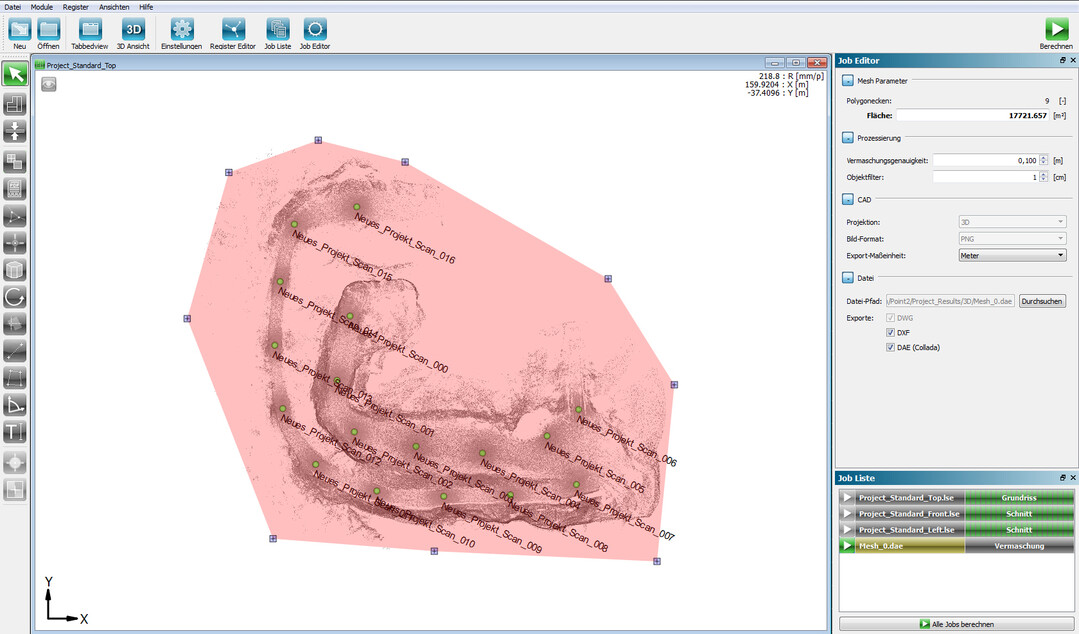Click Vermaschungsgenauigkeit spinner arrows
1079x634 pixels.
(x=1044, y=160)
